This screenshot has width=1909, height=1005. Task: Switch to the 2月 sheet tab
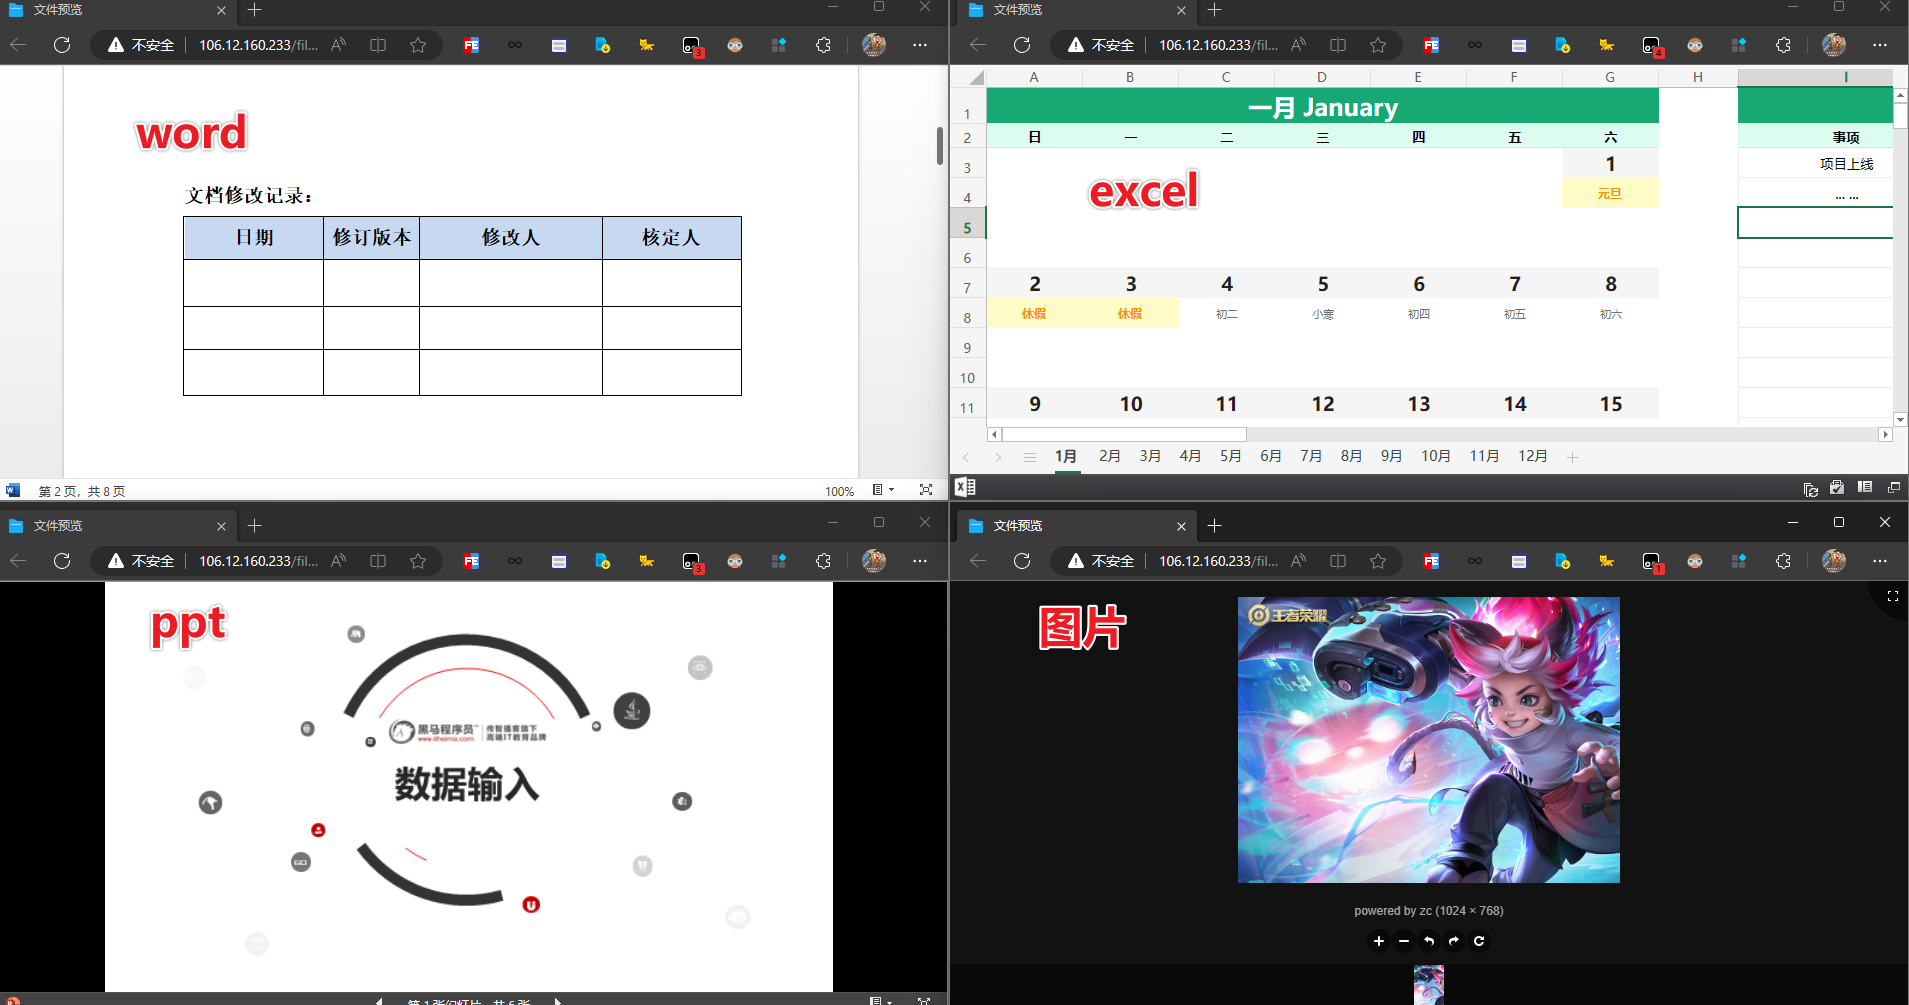(1109, 456)
